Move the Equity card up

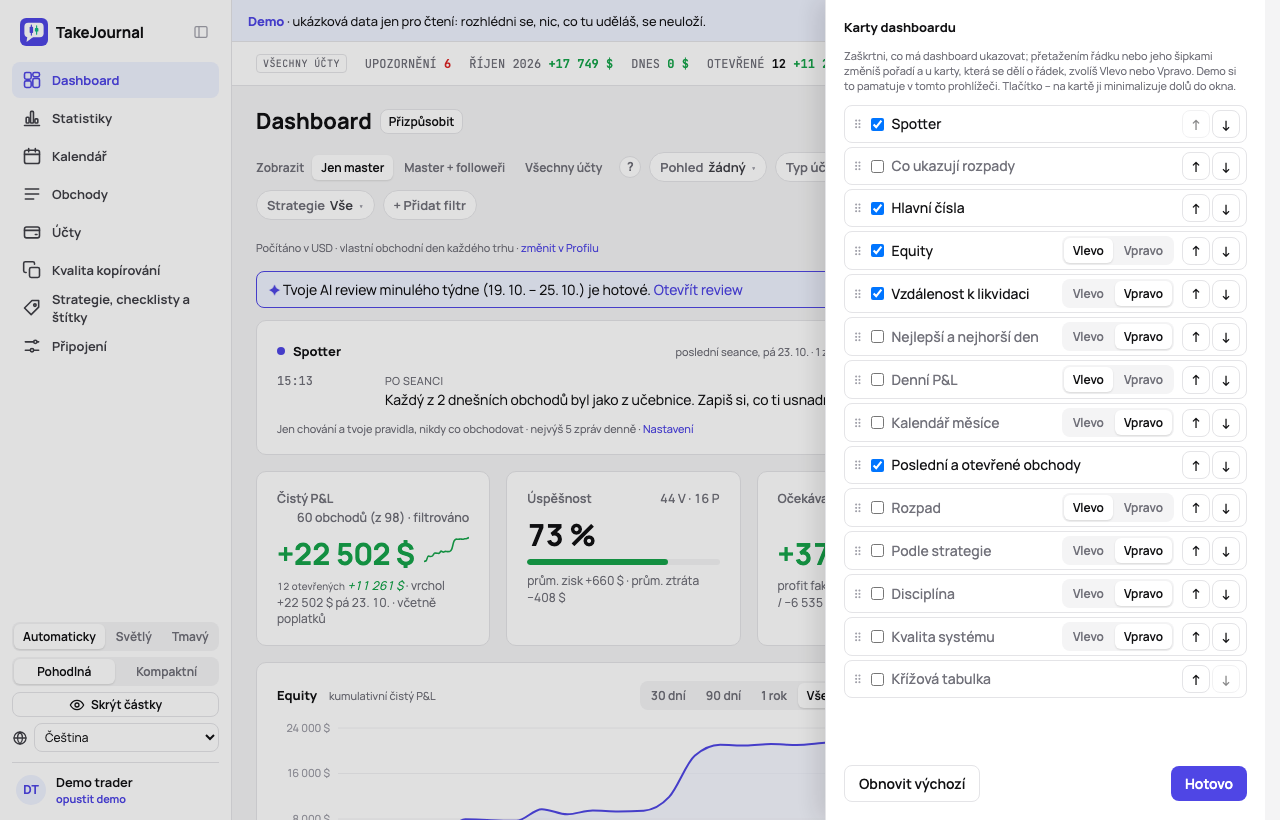[x=1195, y=251]
